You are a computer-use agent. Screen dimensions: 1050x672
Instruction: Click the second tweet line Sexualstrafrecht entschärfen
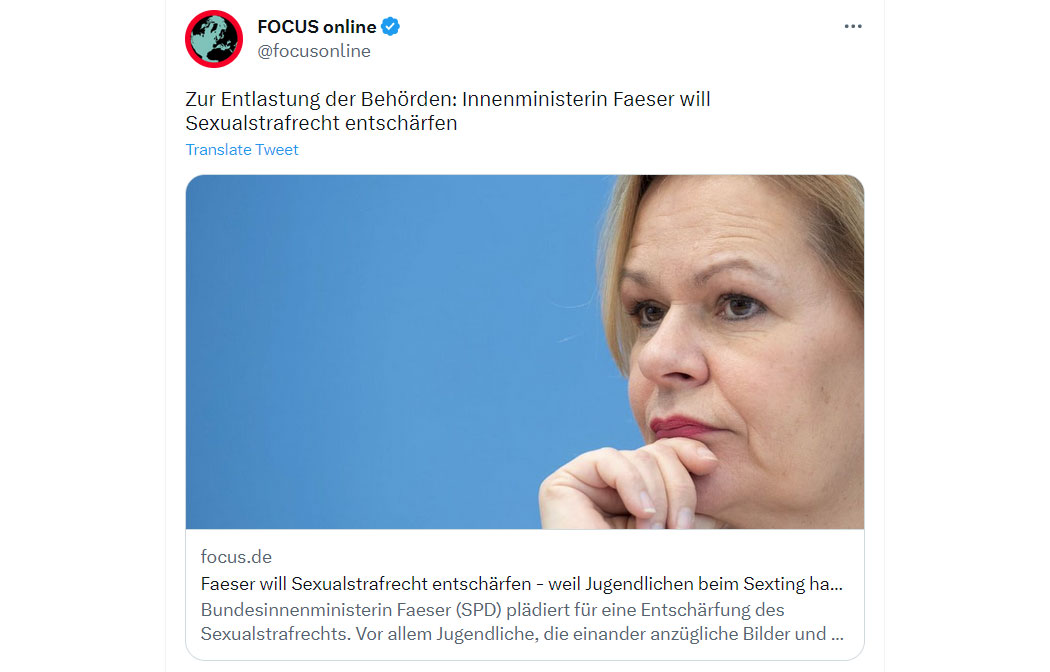point(321,123)
